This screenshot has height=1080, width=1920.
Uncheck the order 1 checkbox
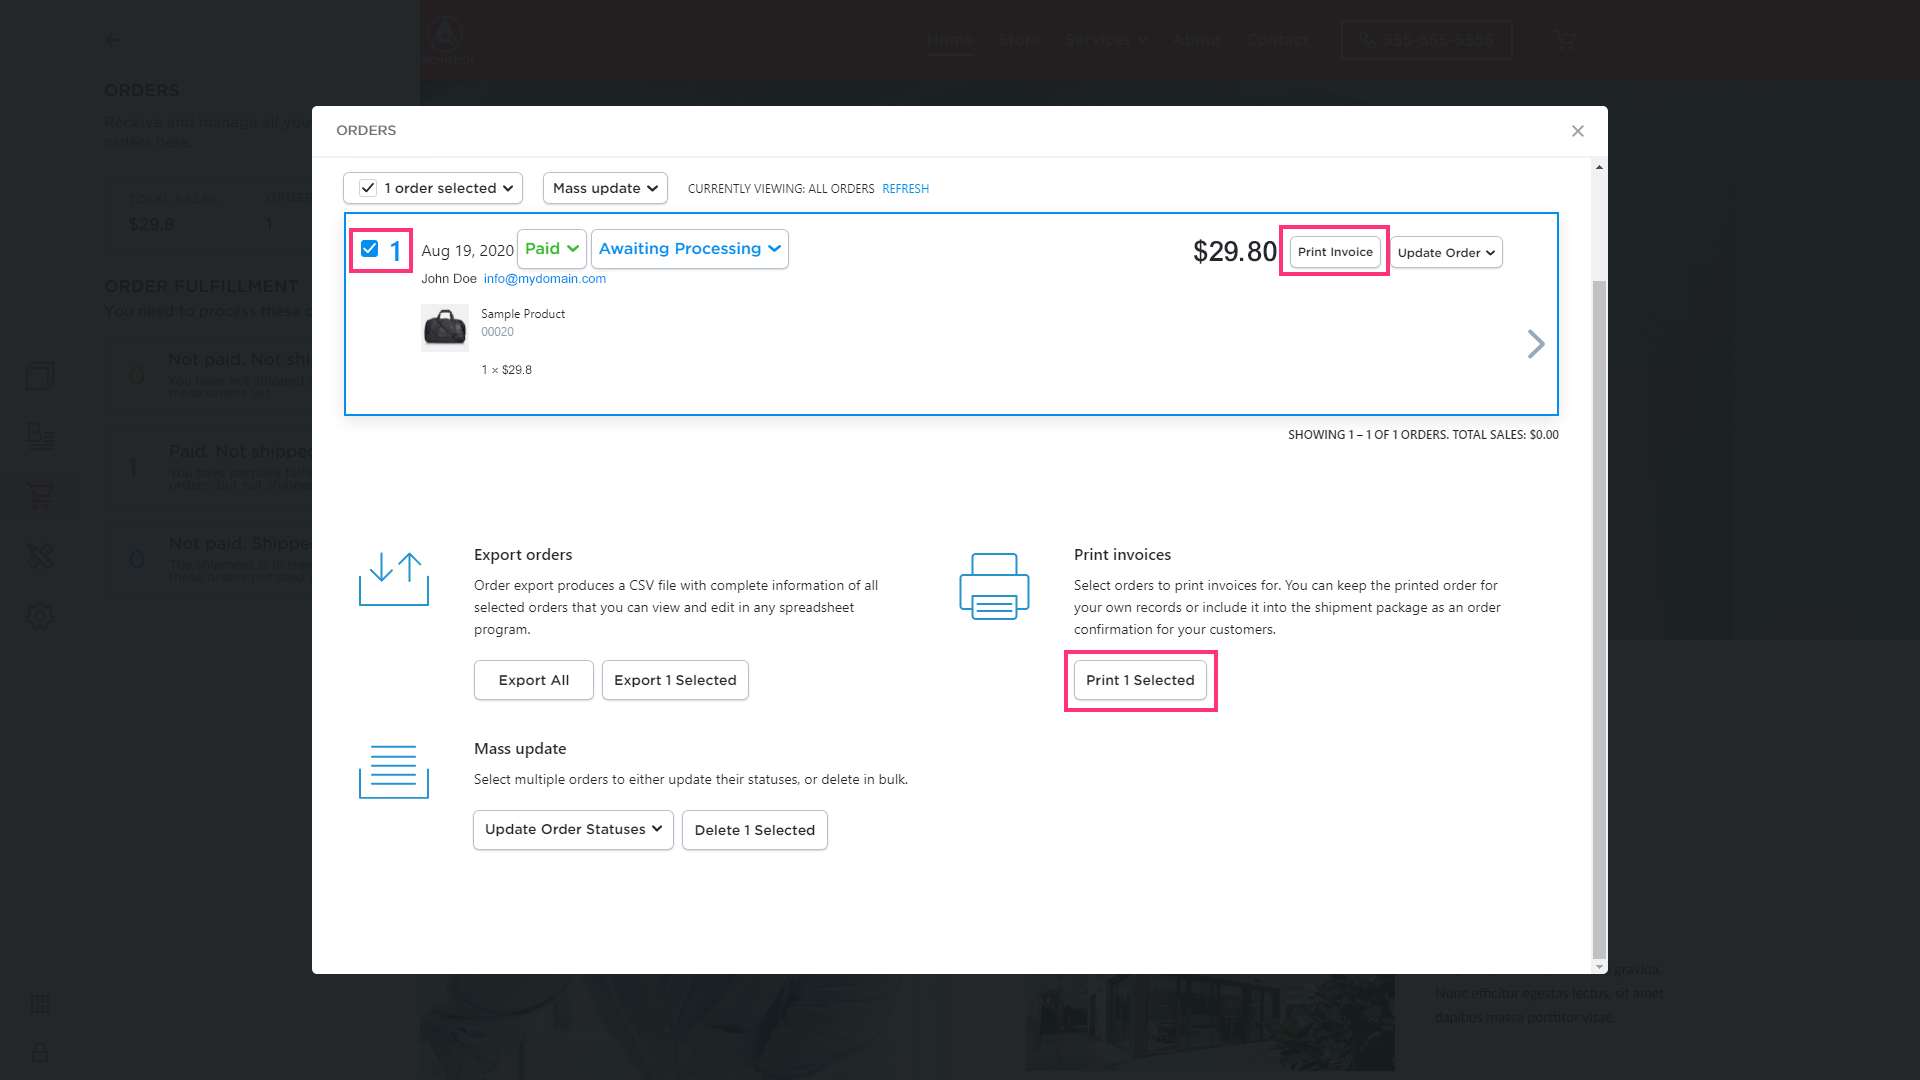click(369, 249)
